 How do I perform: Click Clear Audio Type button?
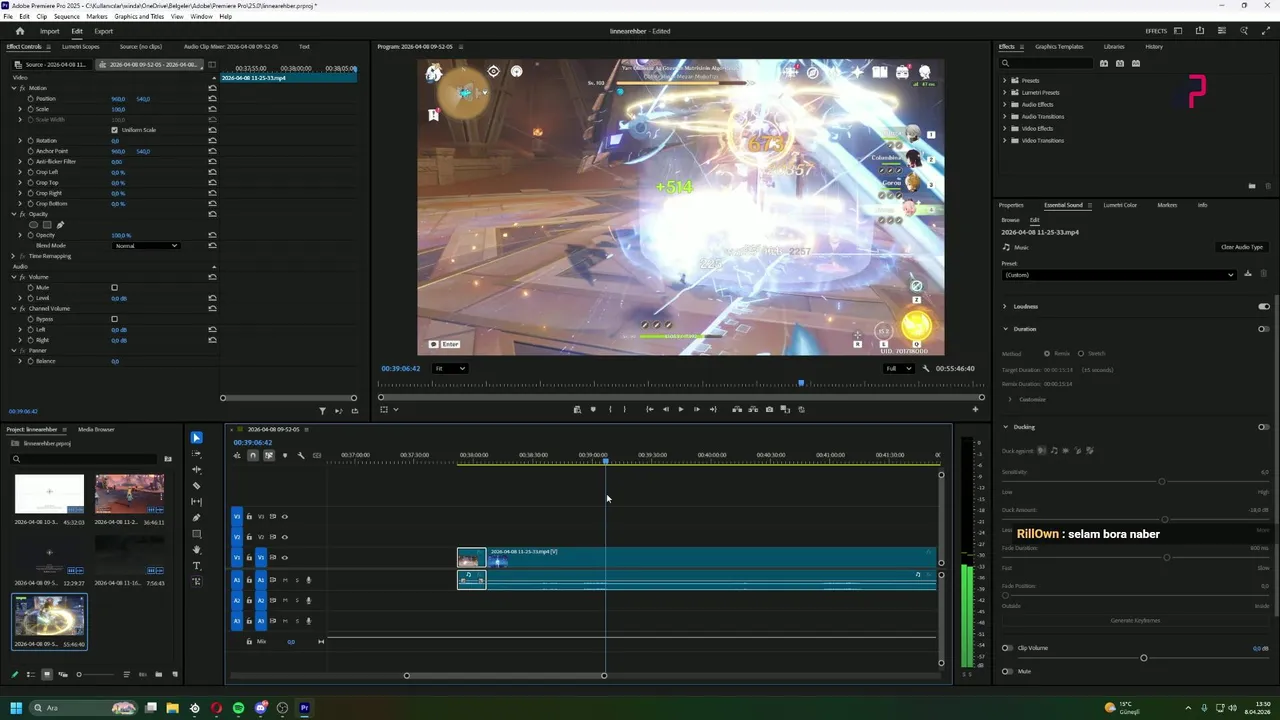pos(1242,247)
